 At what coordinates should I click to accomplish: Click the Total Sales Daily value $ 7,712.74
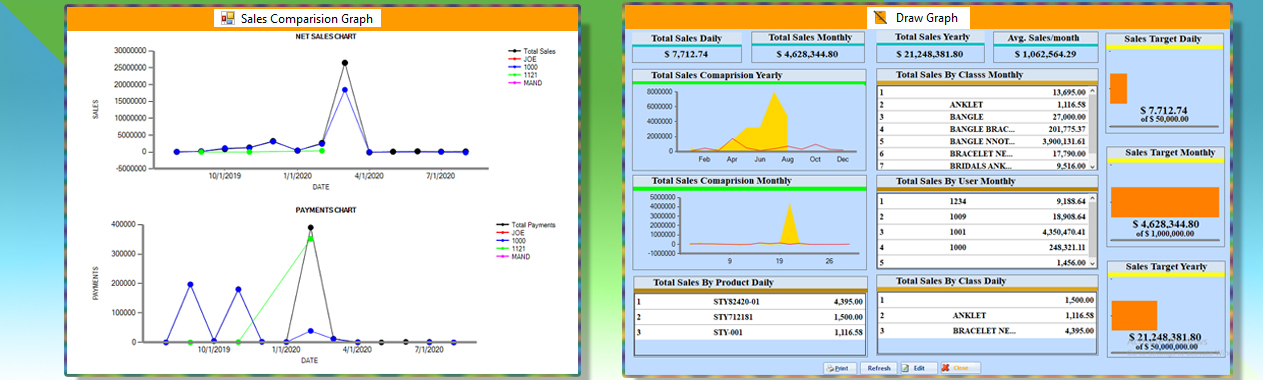(x=686, y=54)
